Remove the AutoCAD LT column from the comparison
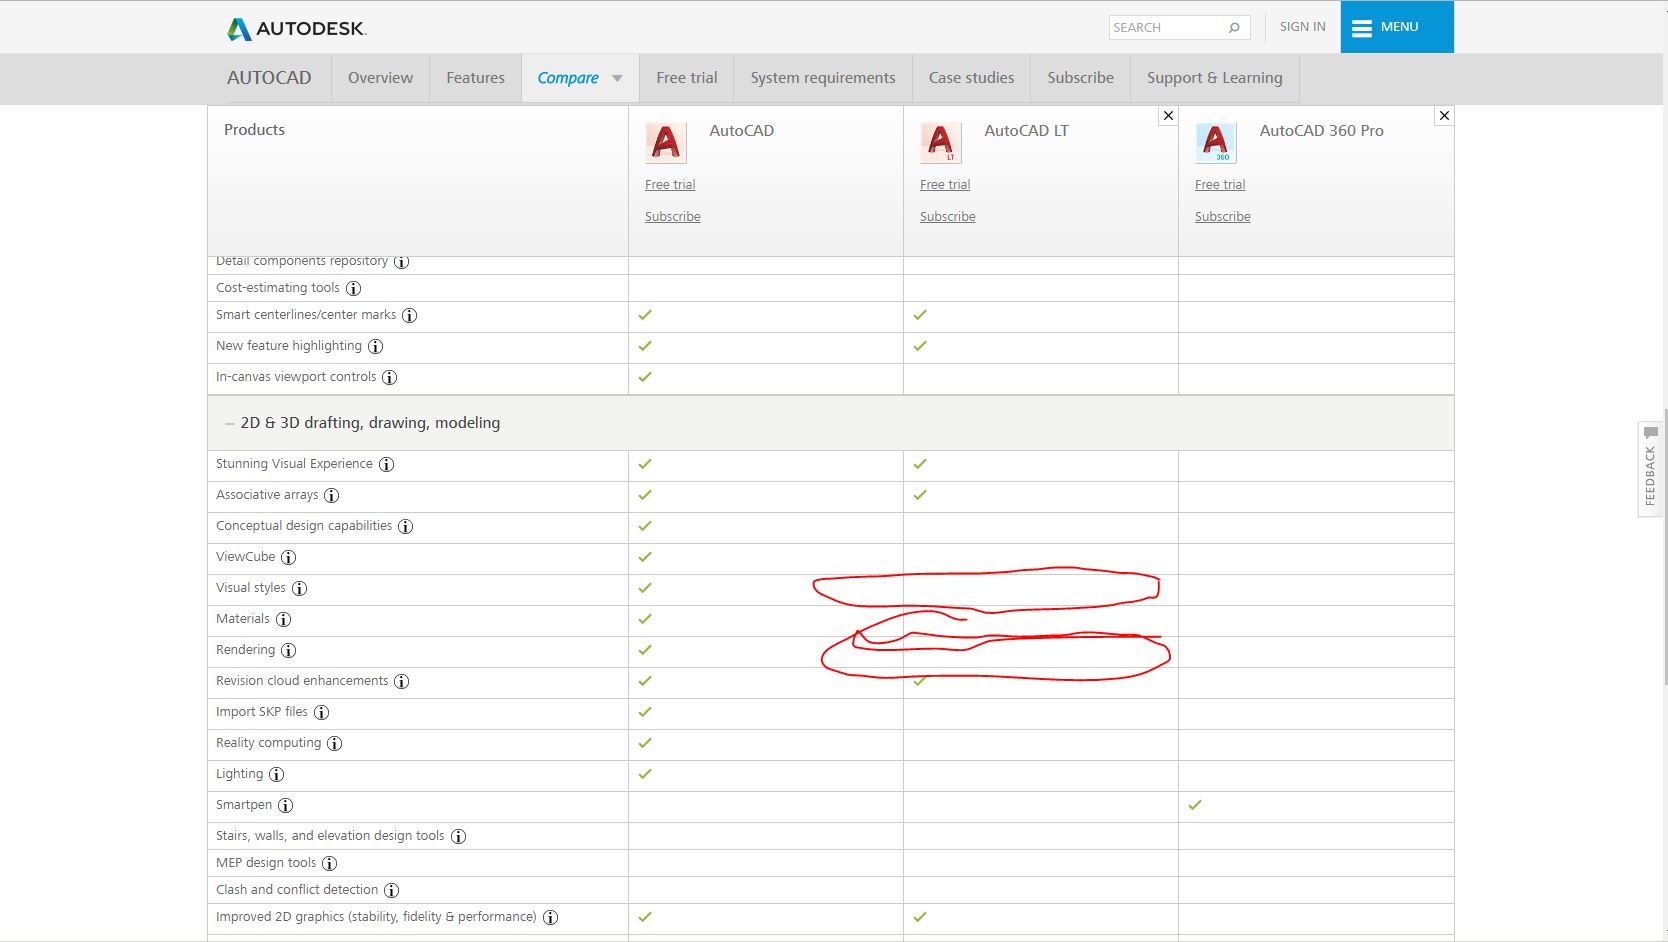 [x=1168, y=116]
